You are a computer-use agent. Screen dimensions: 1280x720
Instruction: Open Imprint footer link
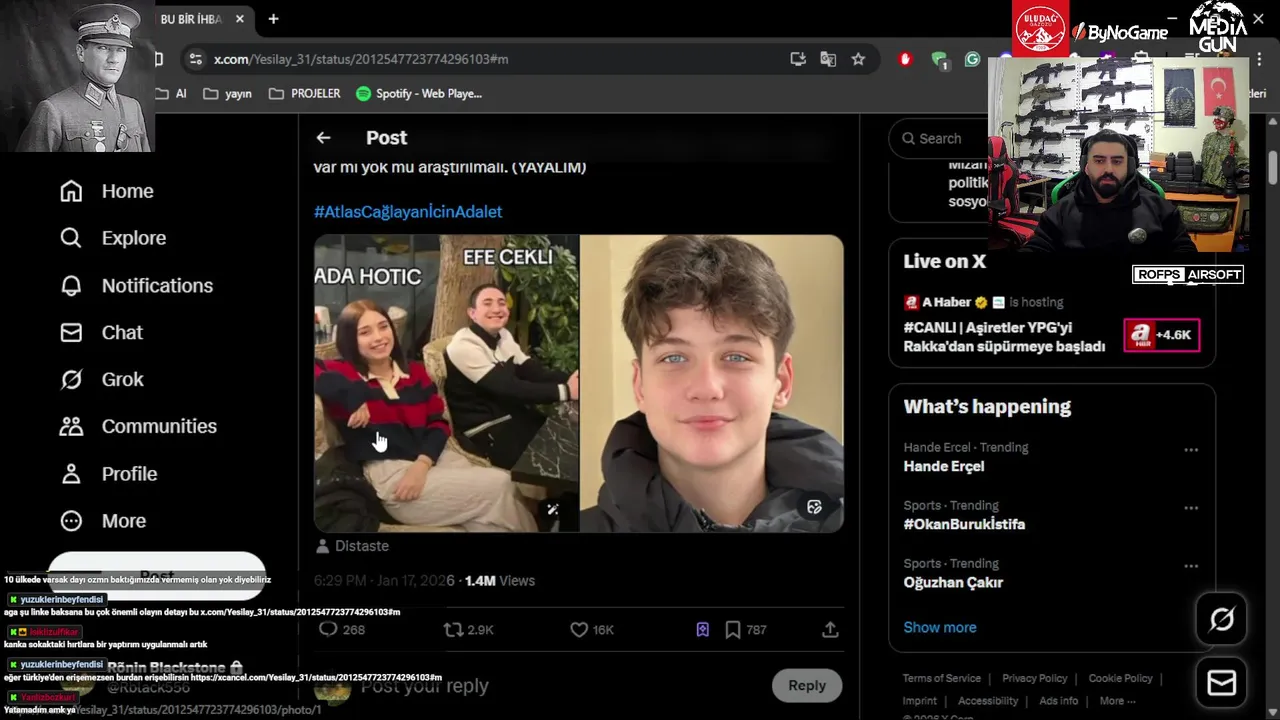[x=920, y=701]
